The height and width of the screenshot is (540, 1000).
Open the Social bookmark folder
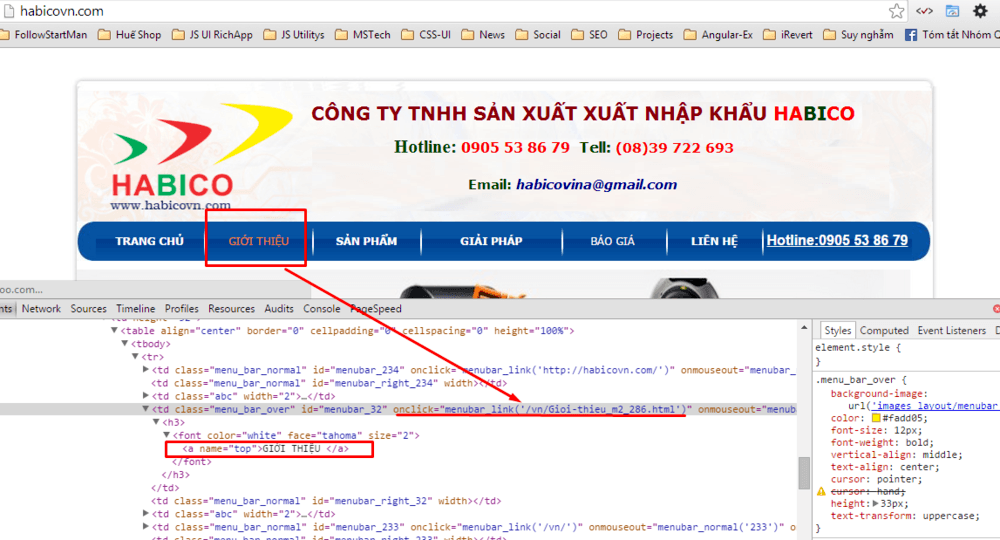[x=538, y=34]
